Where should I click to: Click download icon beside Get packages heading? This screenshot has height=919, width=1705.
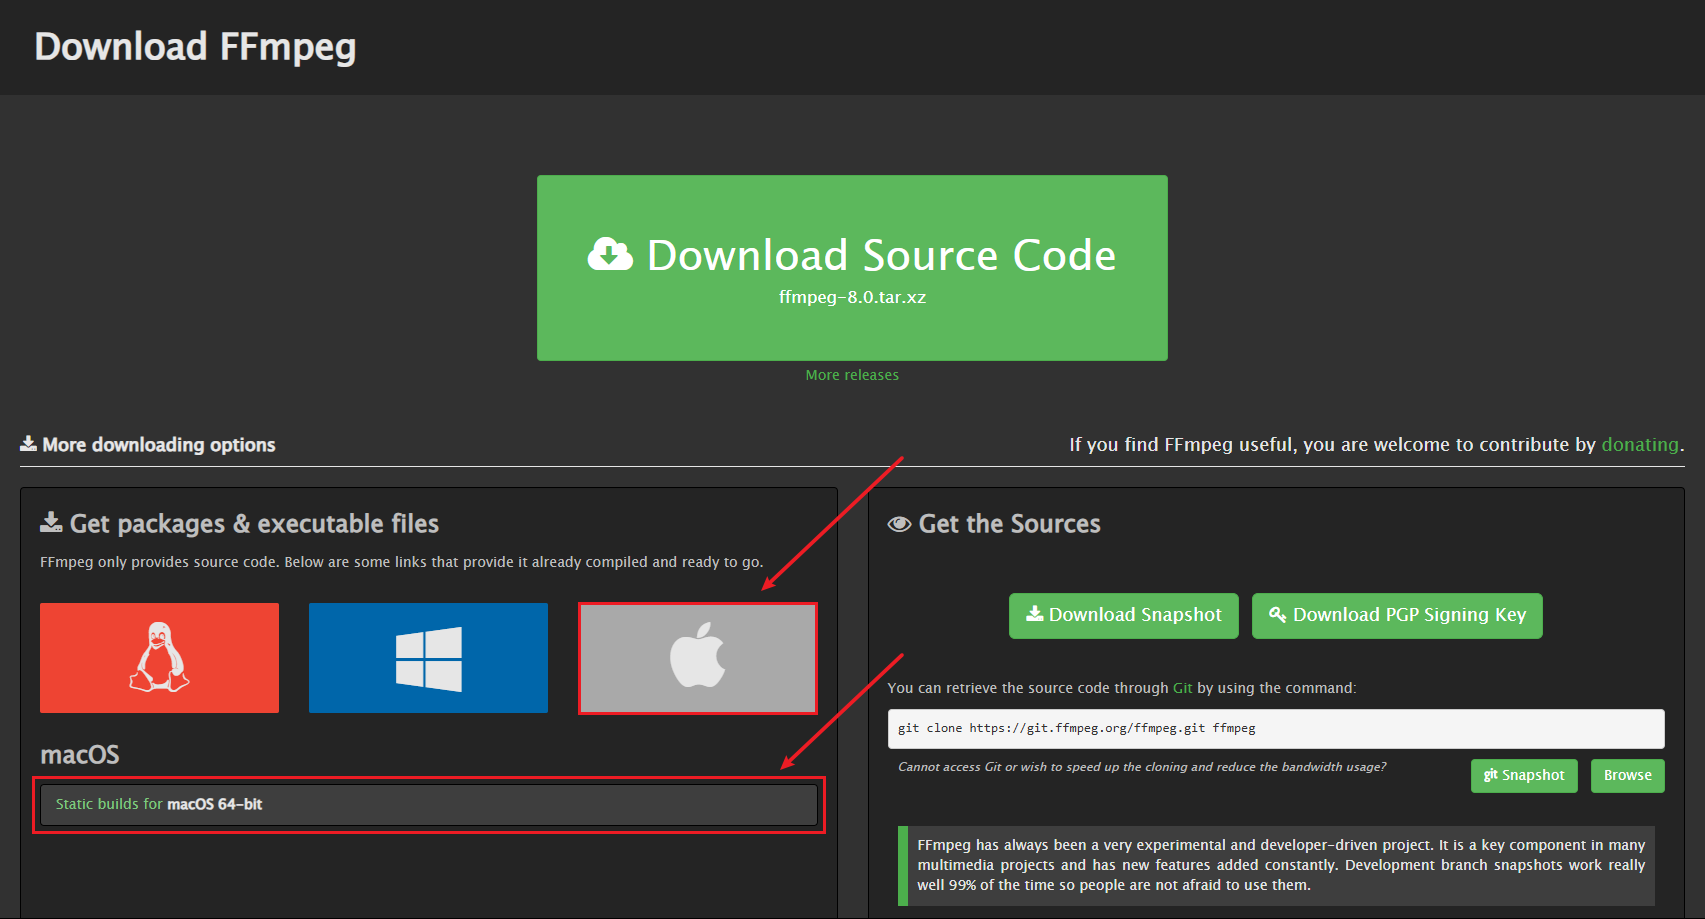click(51, 522)
